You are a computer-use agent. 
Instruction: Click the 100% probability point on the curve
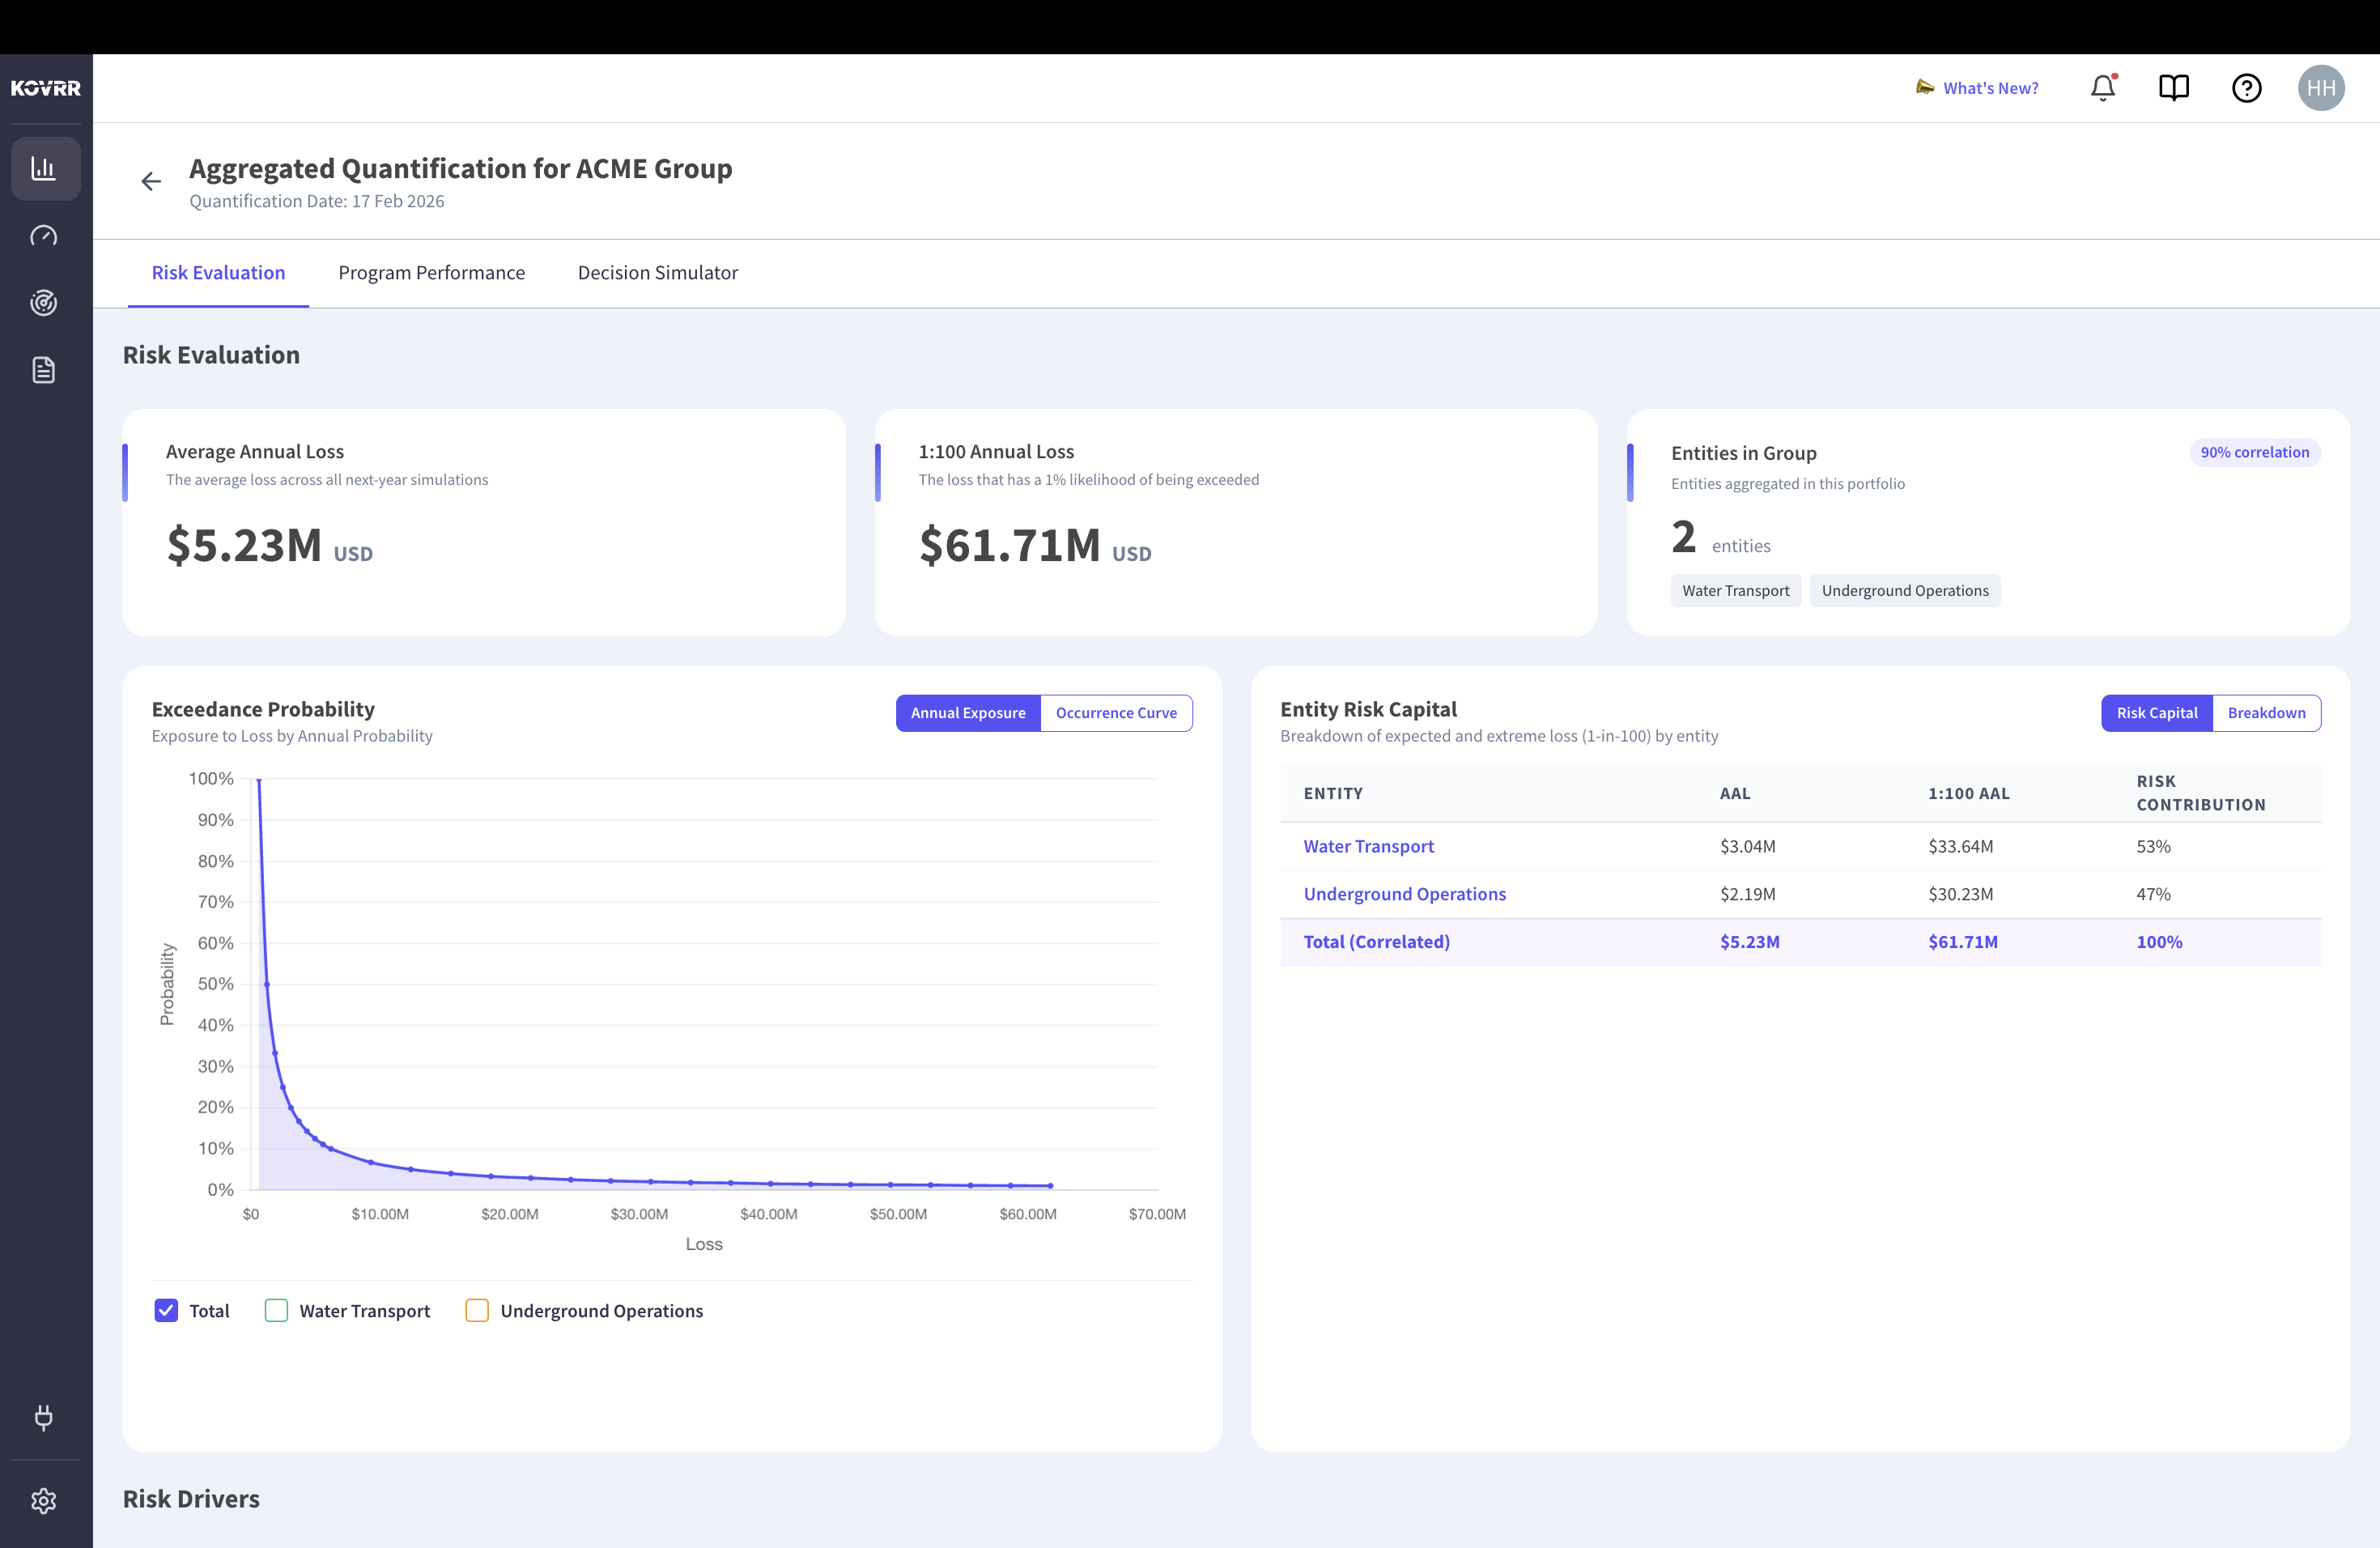(x=259, y=779)
